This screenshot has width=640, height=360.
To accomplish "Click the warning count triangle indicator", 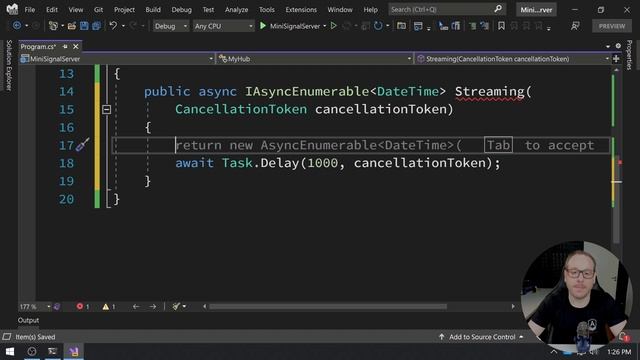I will click(x=109, y=307).
